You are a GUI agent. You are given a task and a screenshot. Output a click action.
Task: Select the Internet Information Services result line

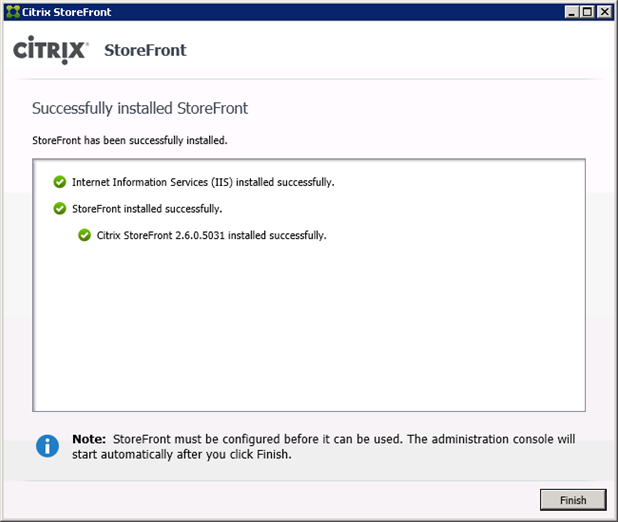pos(203,183)
